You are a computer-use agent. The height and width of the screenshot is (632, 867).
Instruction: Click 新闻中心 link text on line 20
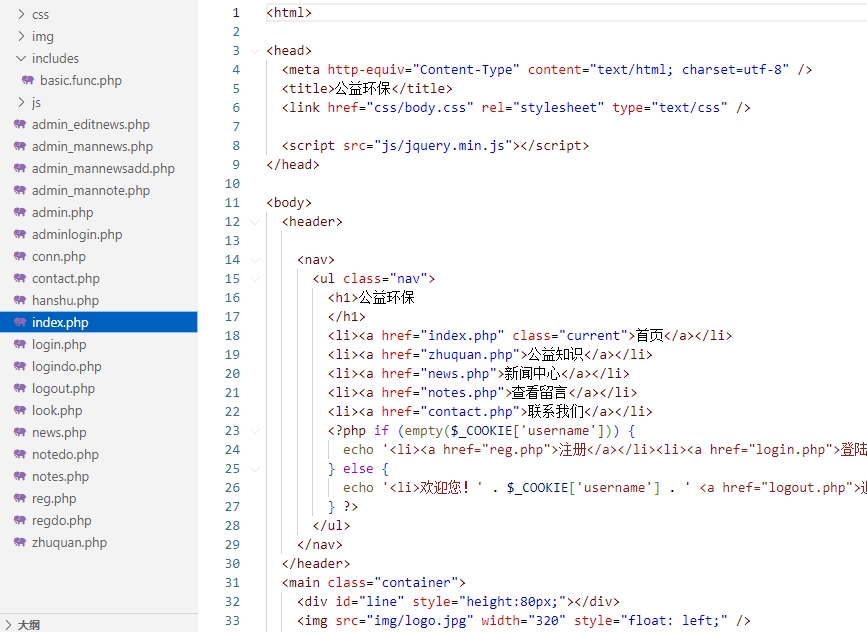click(x=532, y=374)
